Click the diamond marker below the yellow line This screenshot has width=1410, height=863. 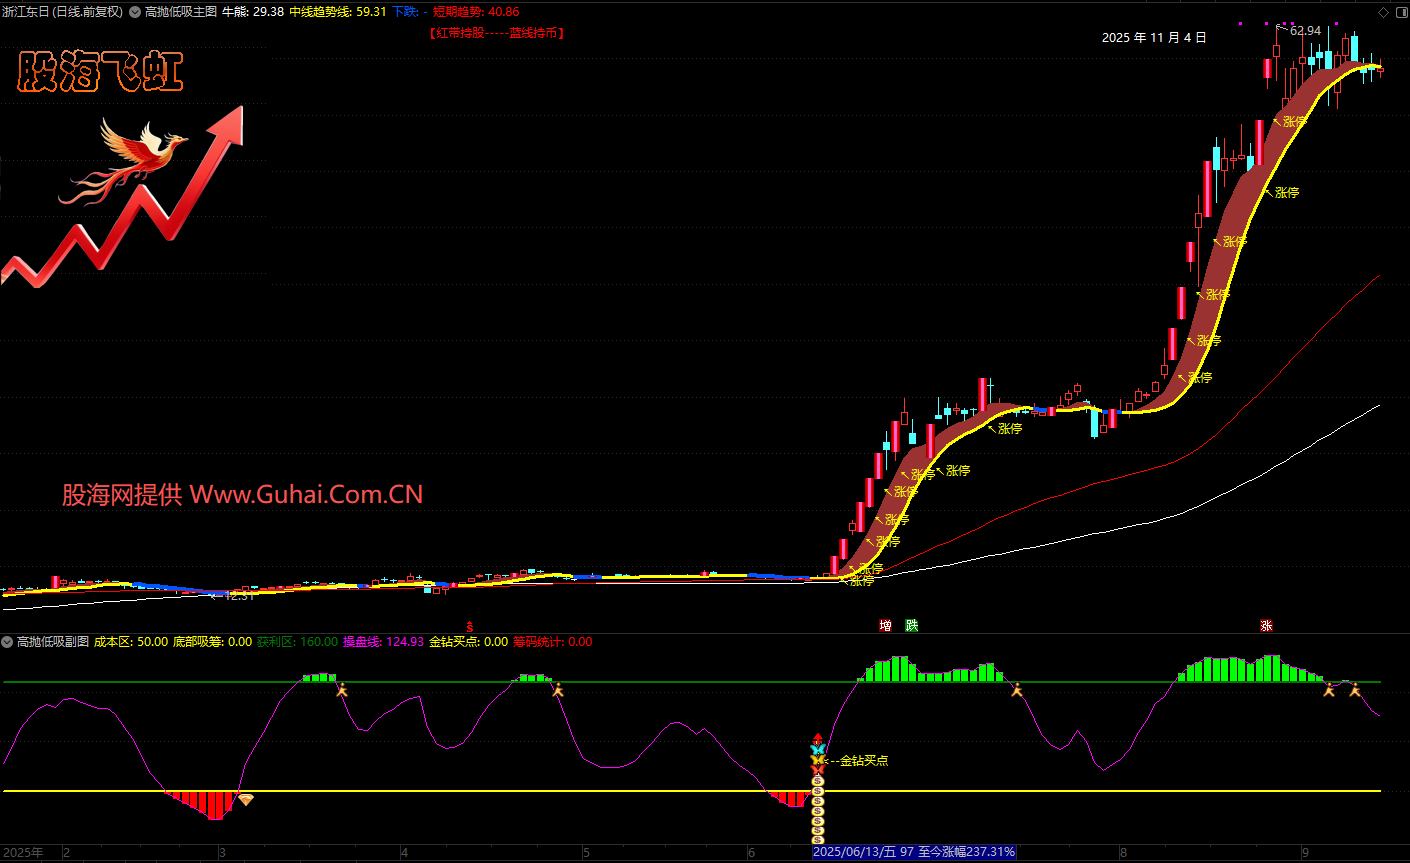(245, 799)
